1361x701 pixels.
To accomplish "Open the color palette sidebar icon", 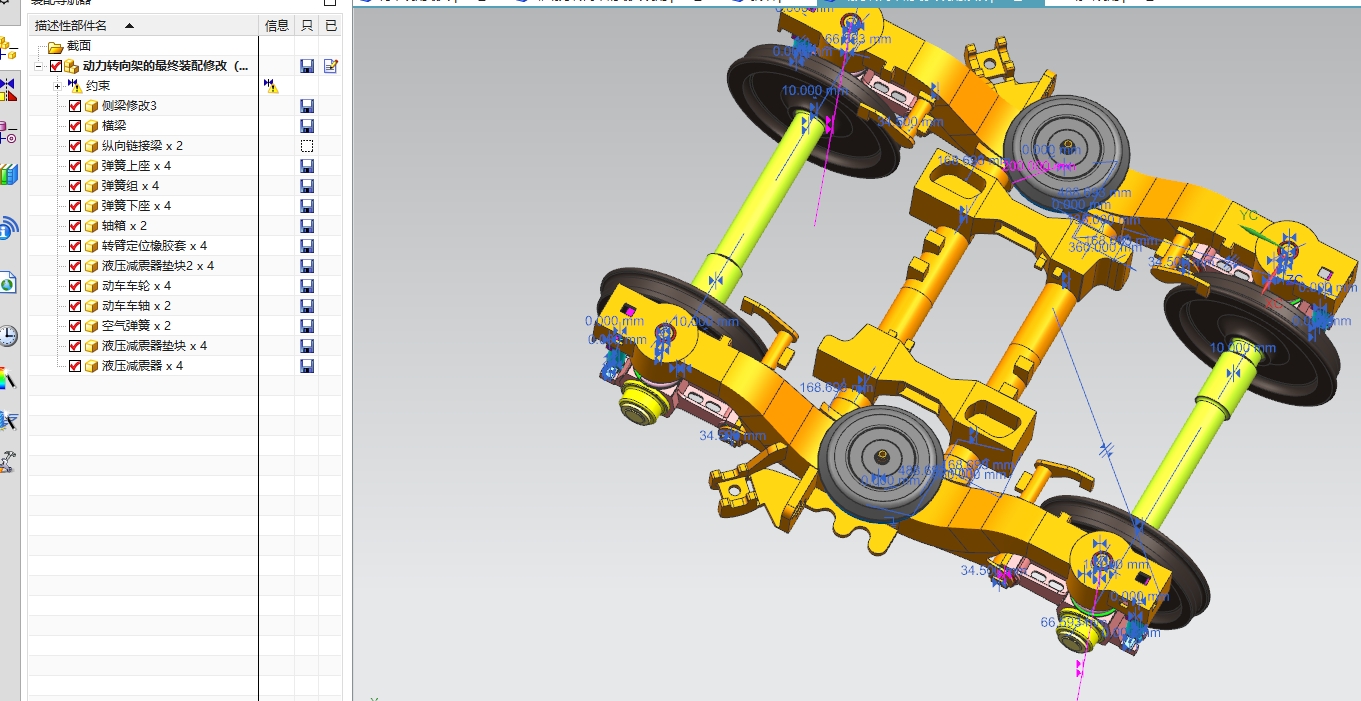I will click(8, 377).
